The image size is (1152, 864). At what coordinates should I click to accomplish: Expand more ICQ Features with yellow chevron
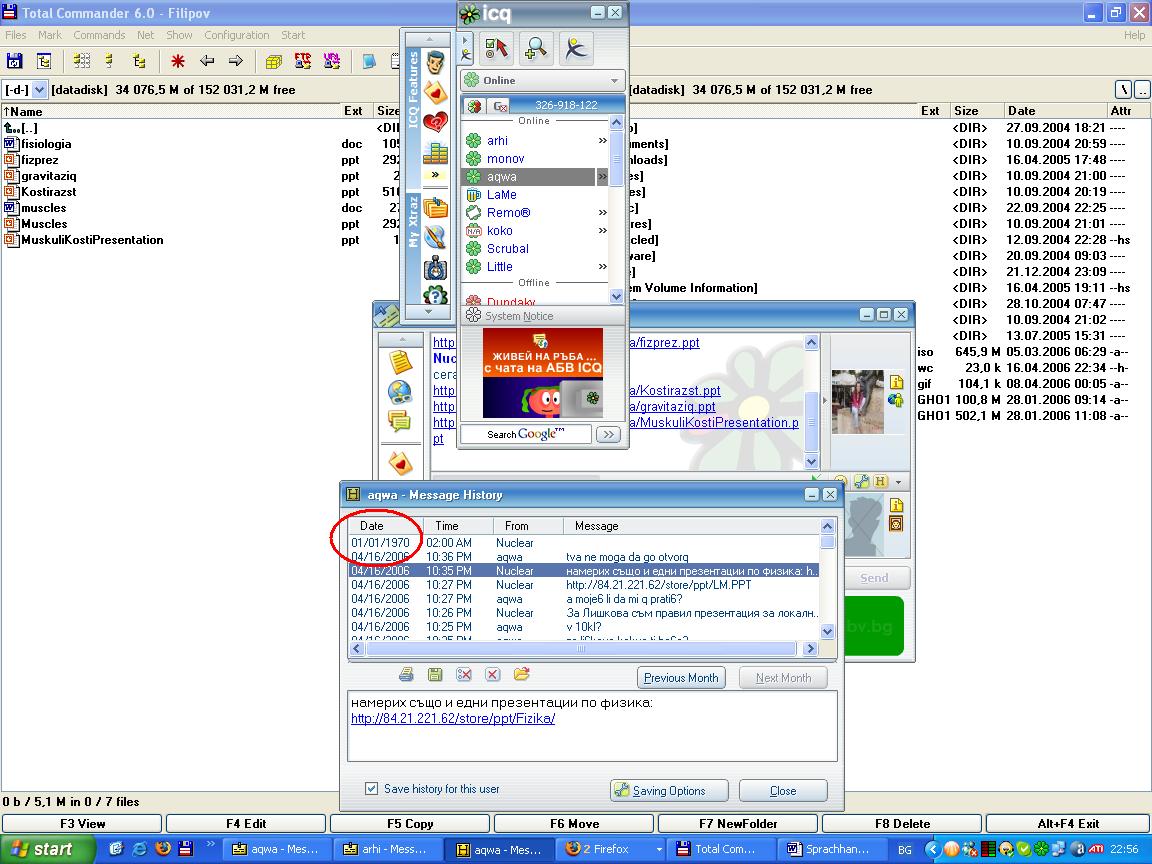point(435,175)
